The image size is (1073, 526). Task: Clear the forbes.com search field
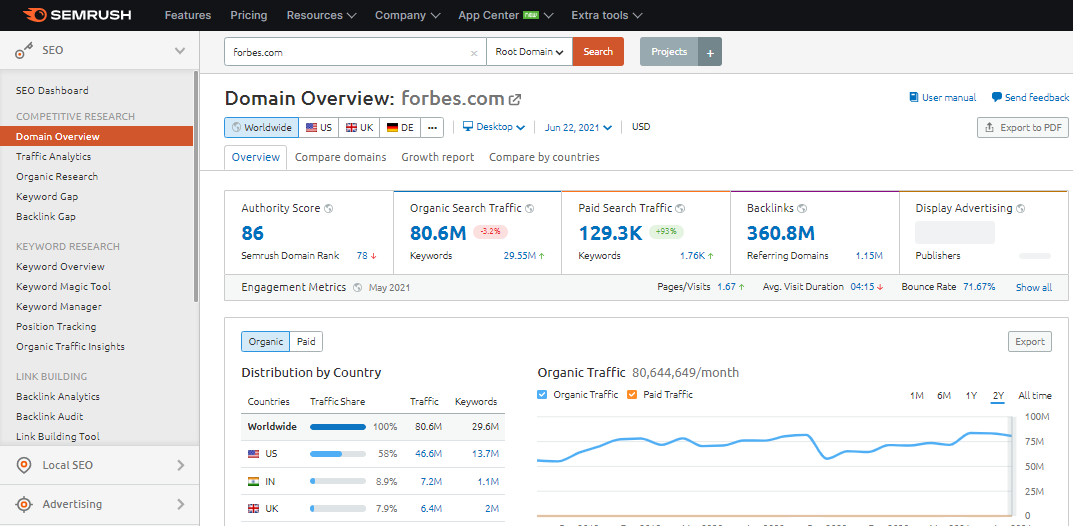pos(474,53)
